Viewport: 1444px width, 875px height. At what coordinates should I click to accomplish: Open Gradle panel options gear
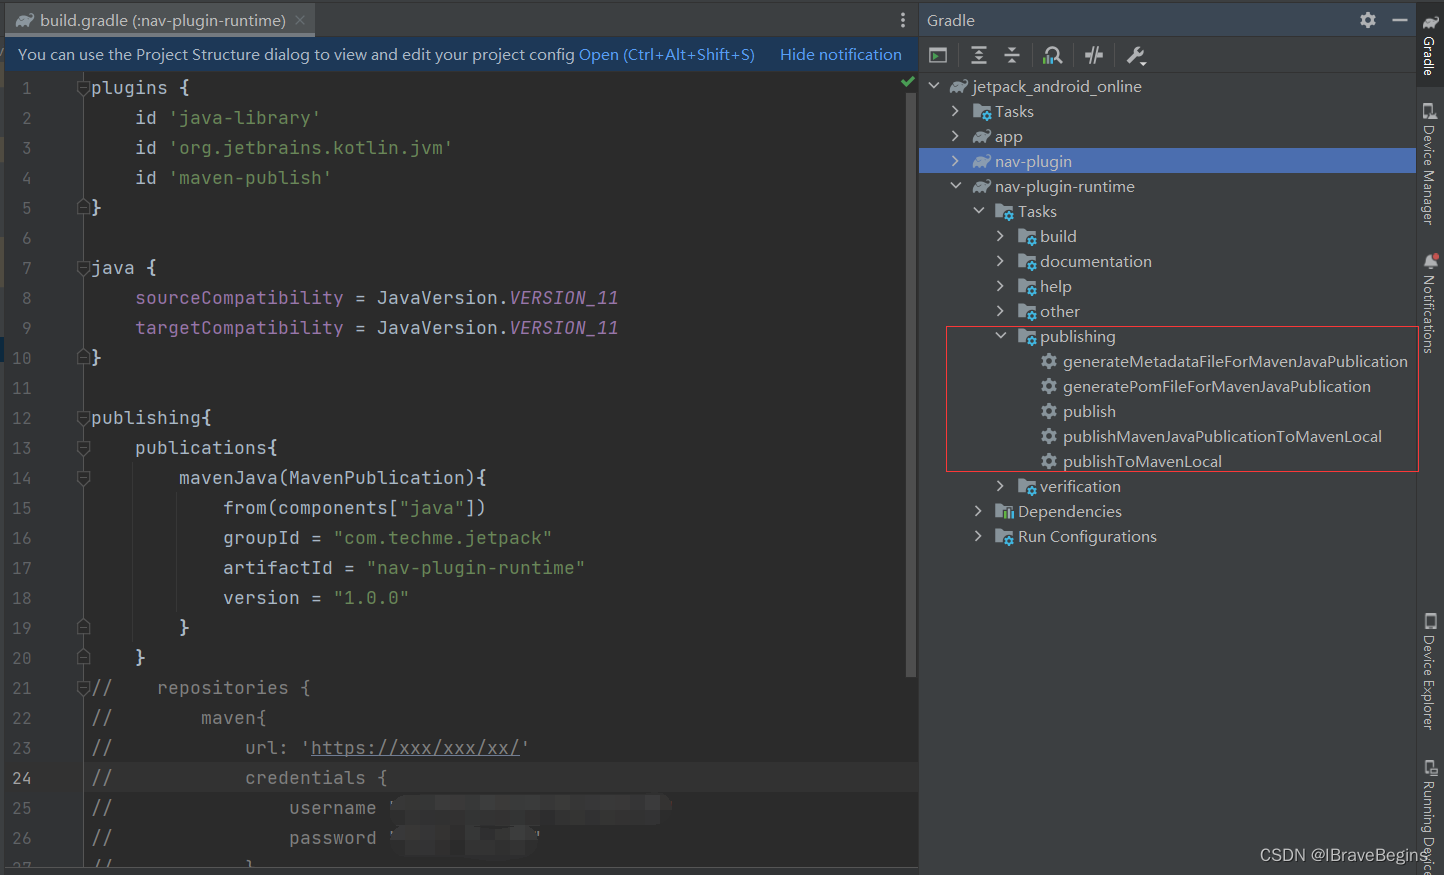coord(1368,20)
